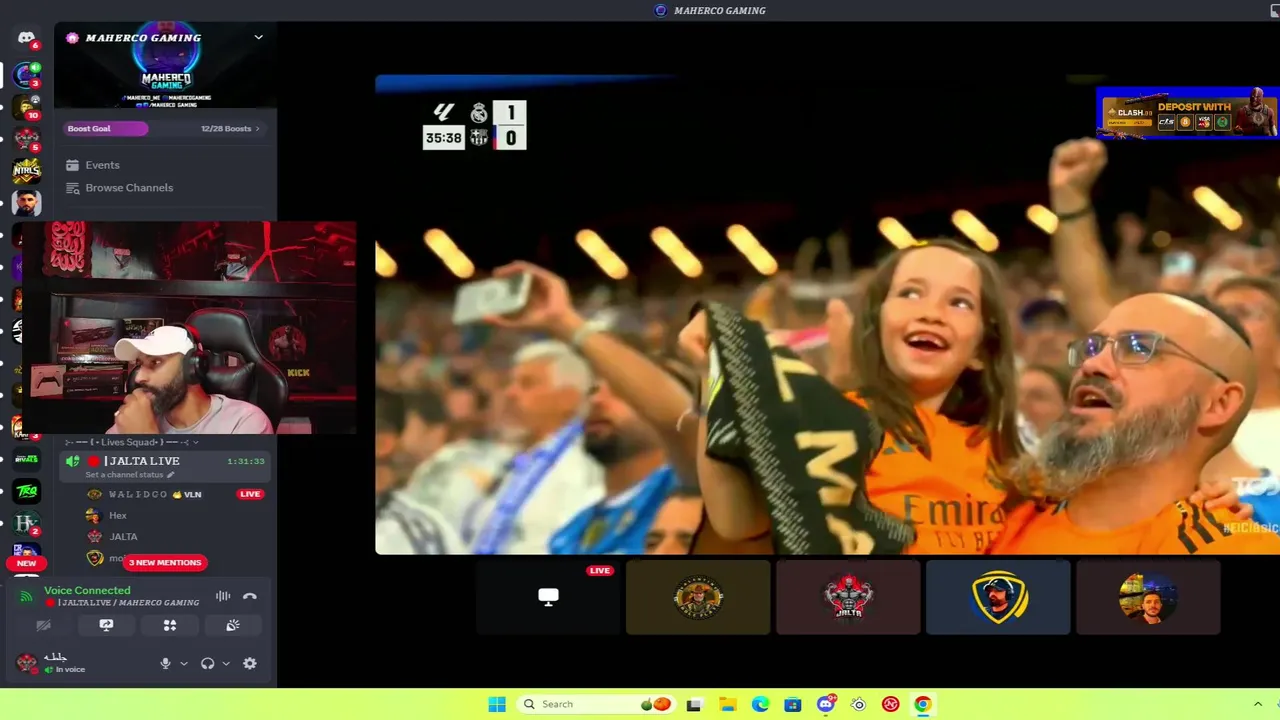Viewport: 1280px width, 720px height.
Task: Disconnect from voice using hang-up icon
Action: 250,596
